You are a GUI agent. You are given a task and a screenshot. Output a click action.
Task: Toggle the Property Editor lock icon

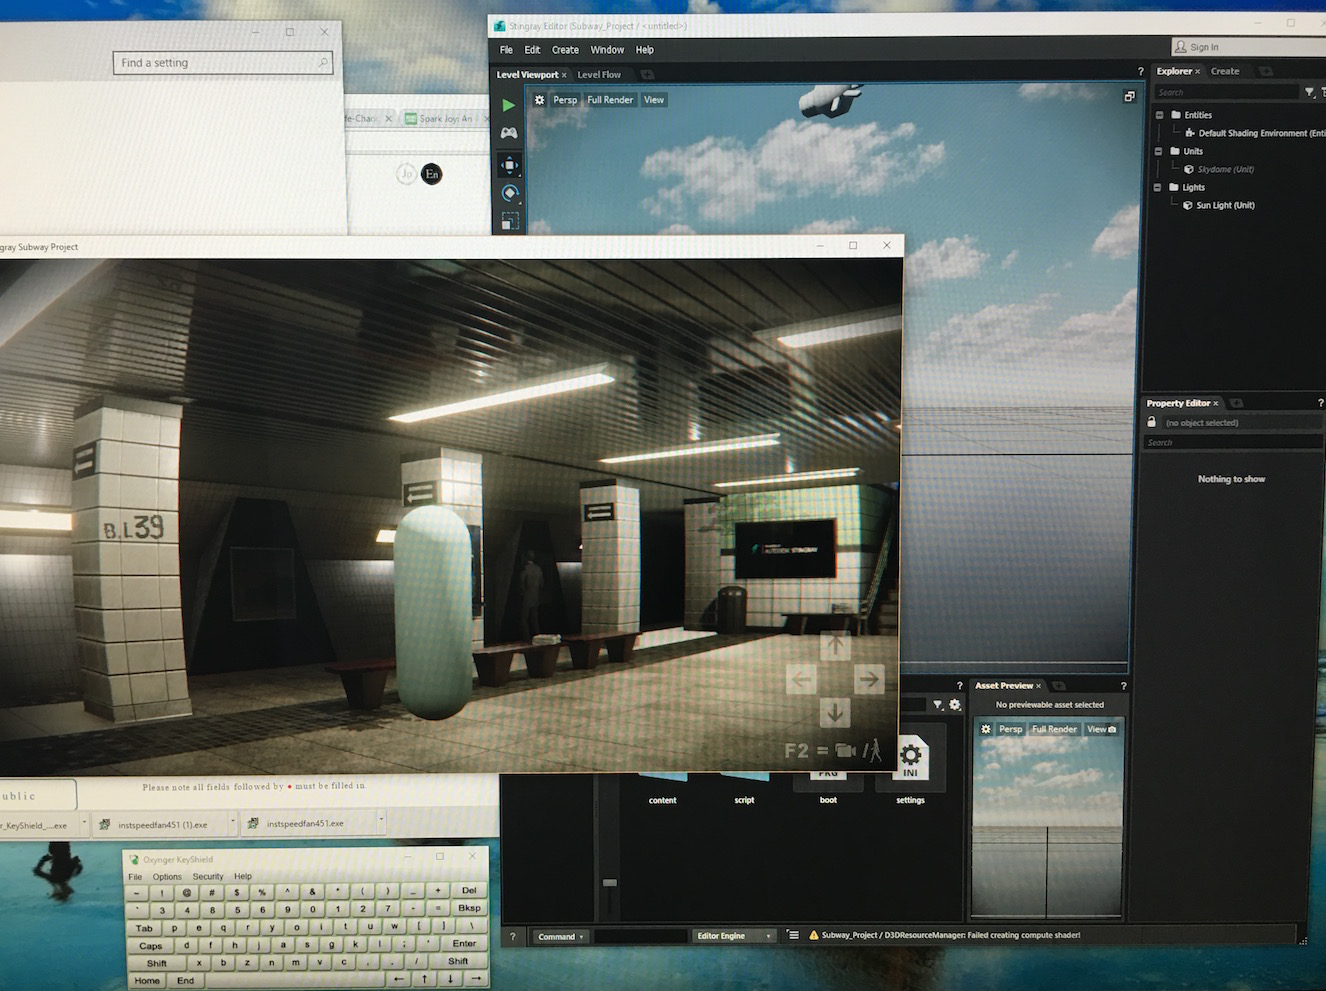click(x=1151, y=422)
